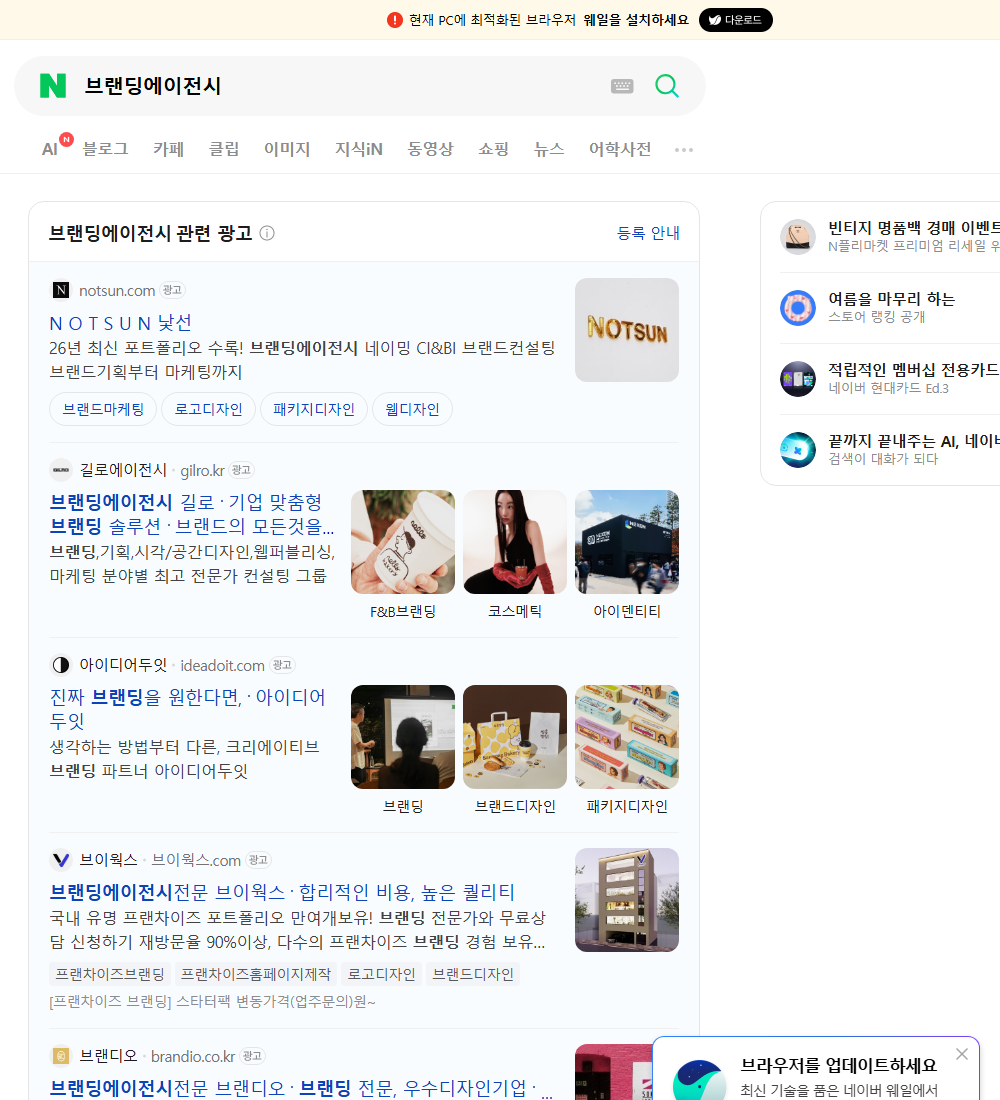Click the 아이덴티티 caption text

coord(627,612)
